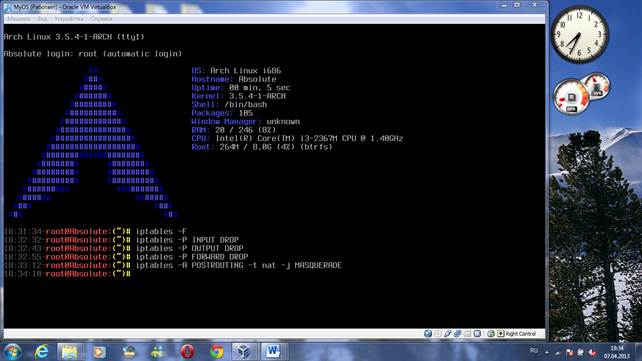Open Windows Explorer from taskbar
This screenshot has width=642, height=361.
coord(69,352)
